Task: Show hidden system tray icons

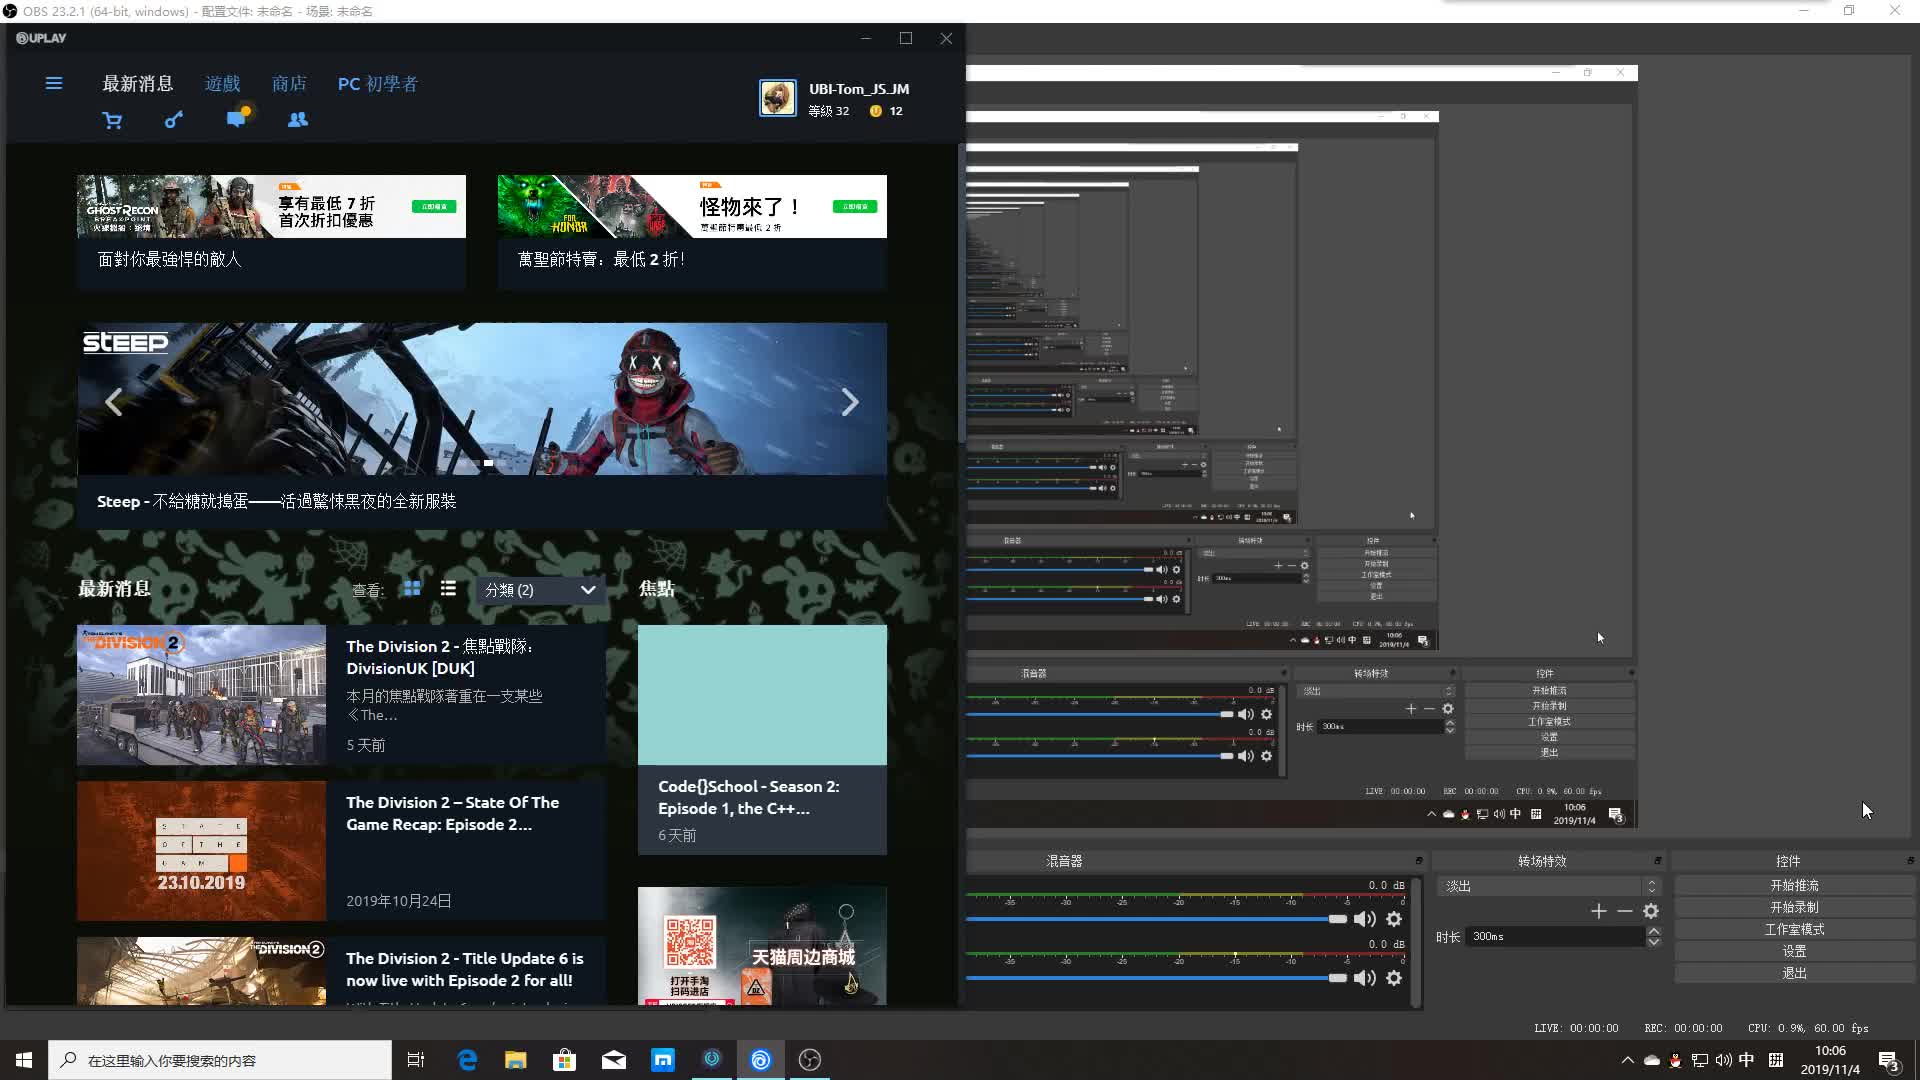Action: click(1627, 1060)
